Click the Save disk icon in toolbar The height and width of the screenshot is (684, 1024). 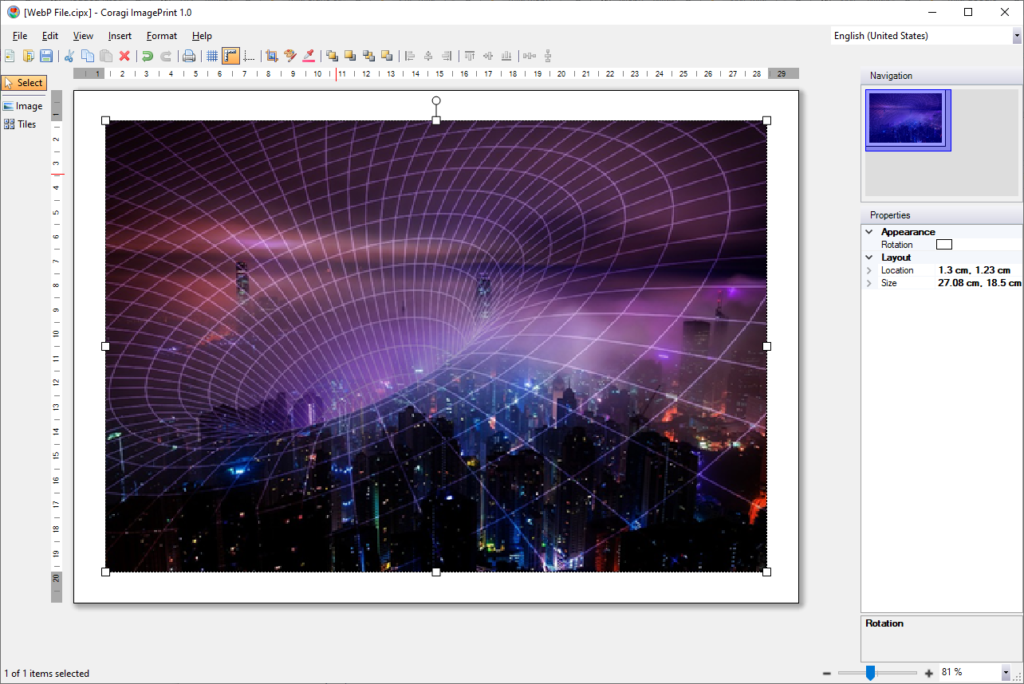[46, 56]
